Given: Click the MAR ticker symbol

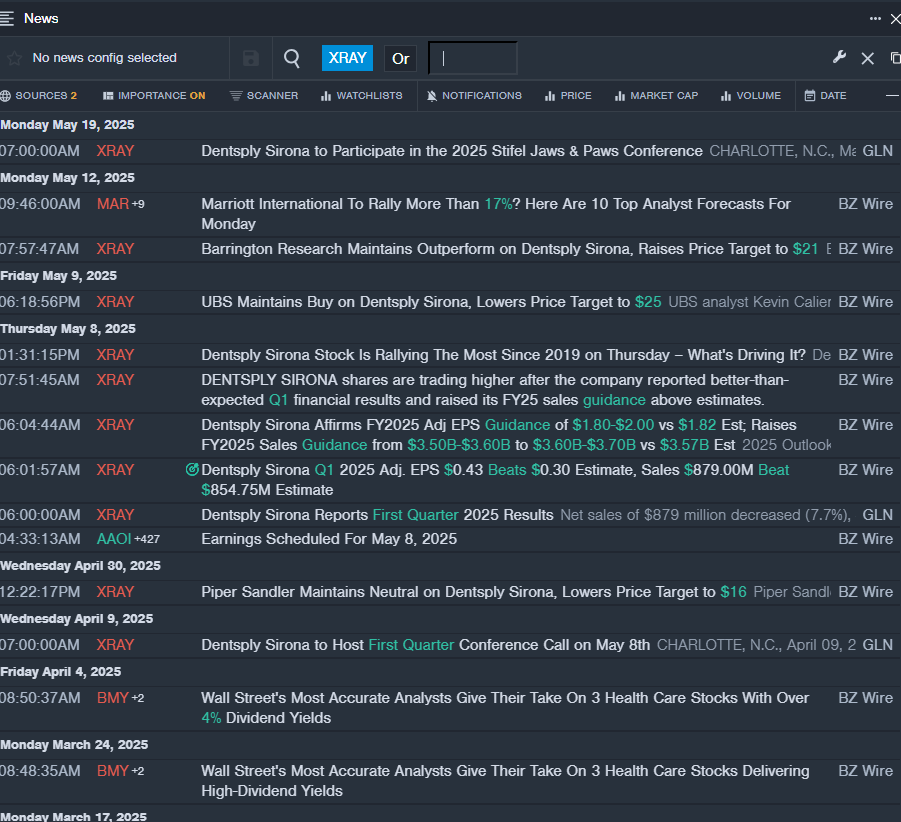Looking at the screenshot, I should click(x=113, y=204).
